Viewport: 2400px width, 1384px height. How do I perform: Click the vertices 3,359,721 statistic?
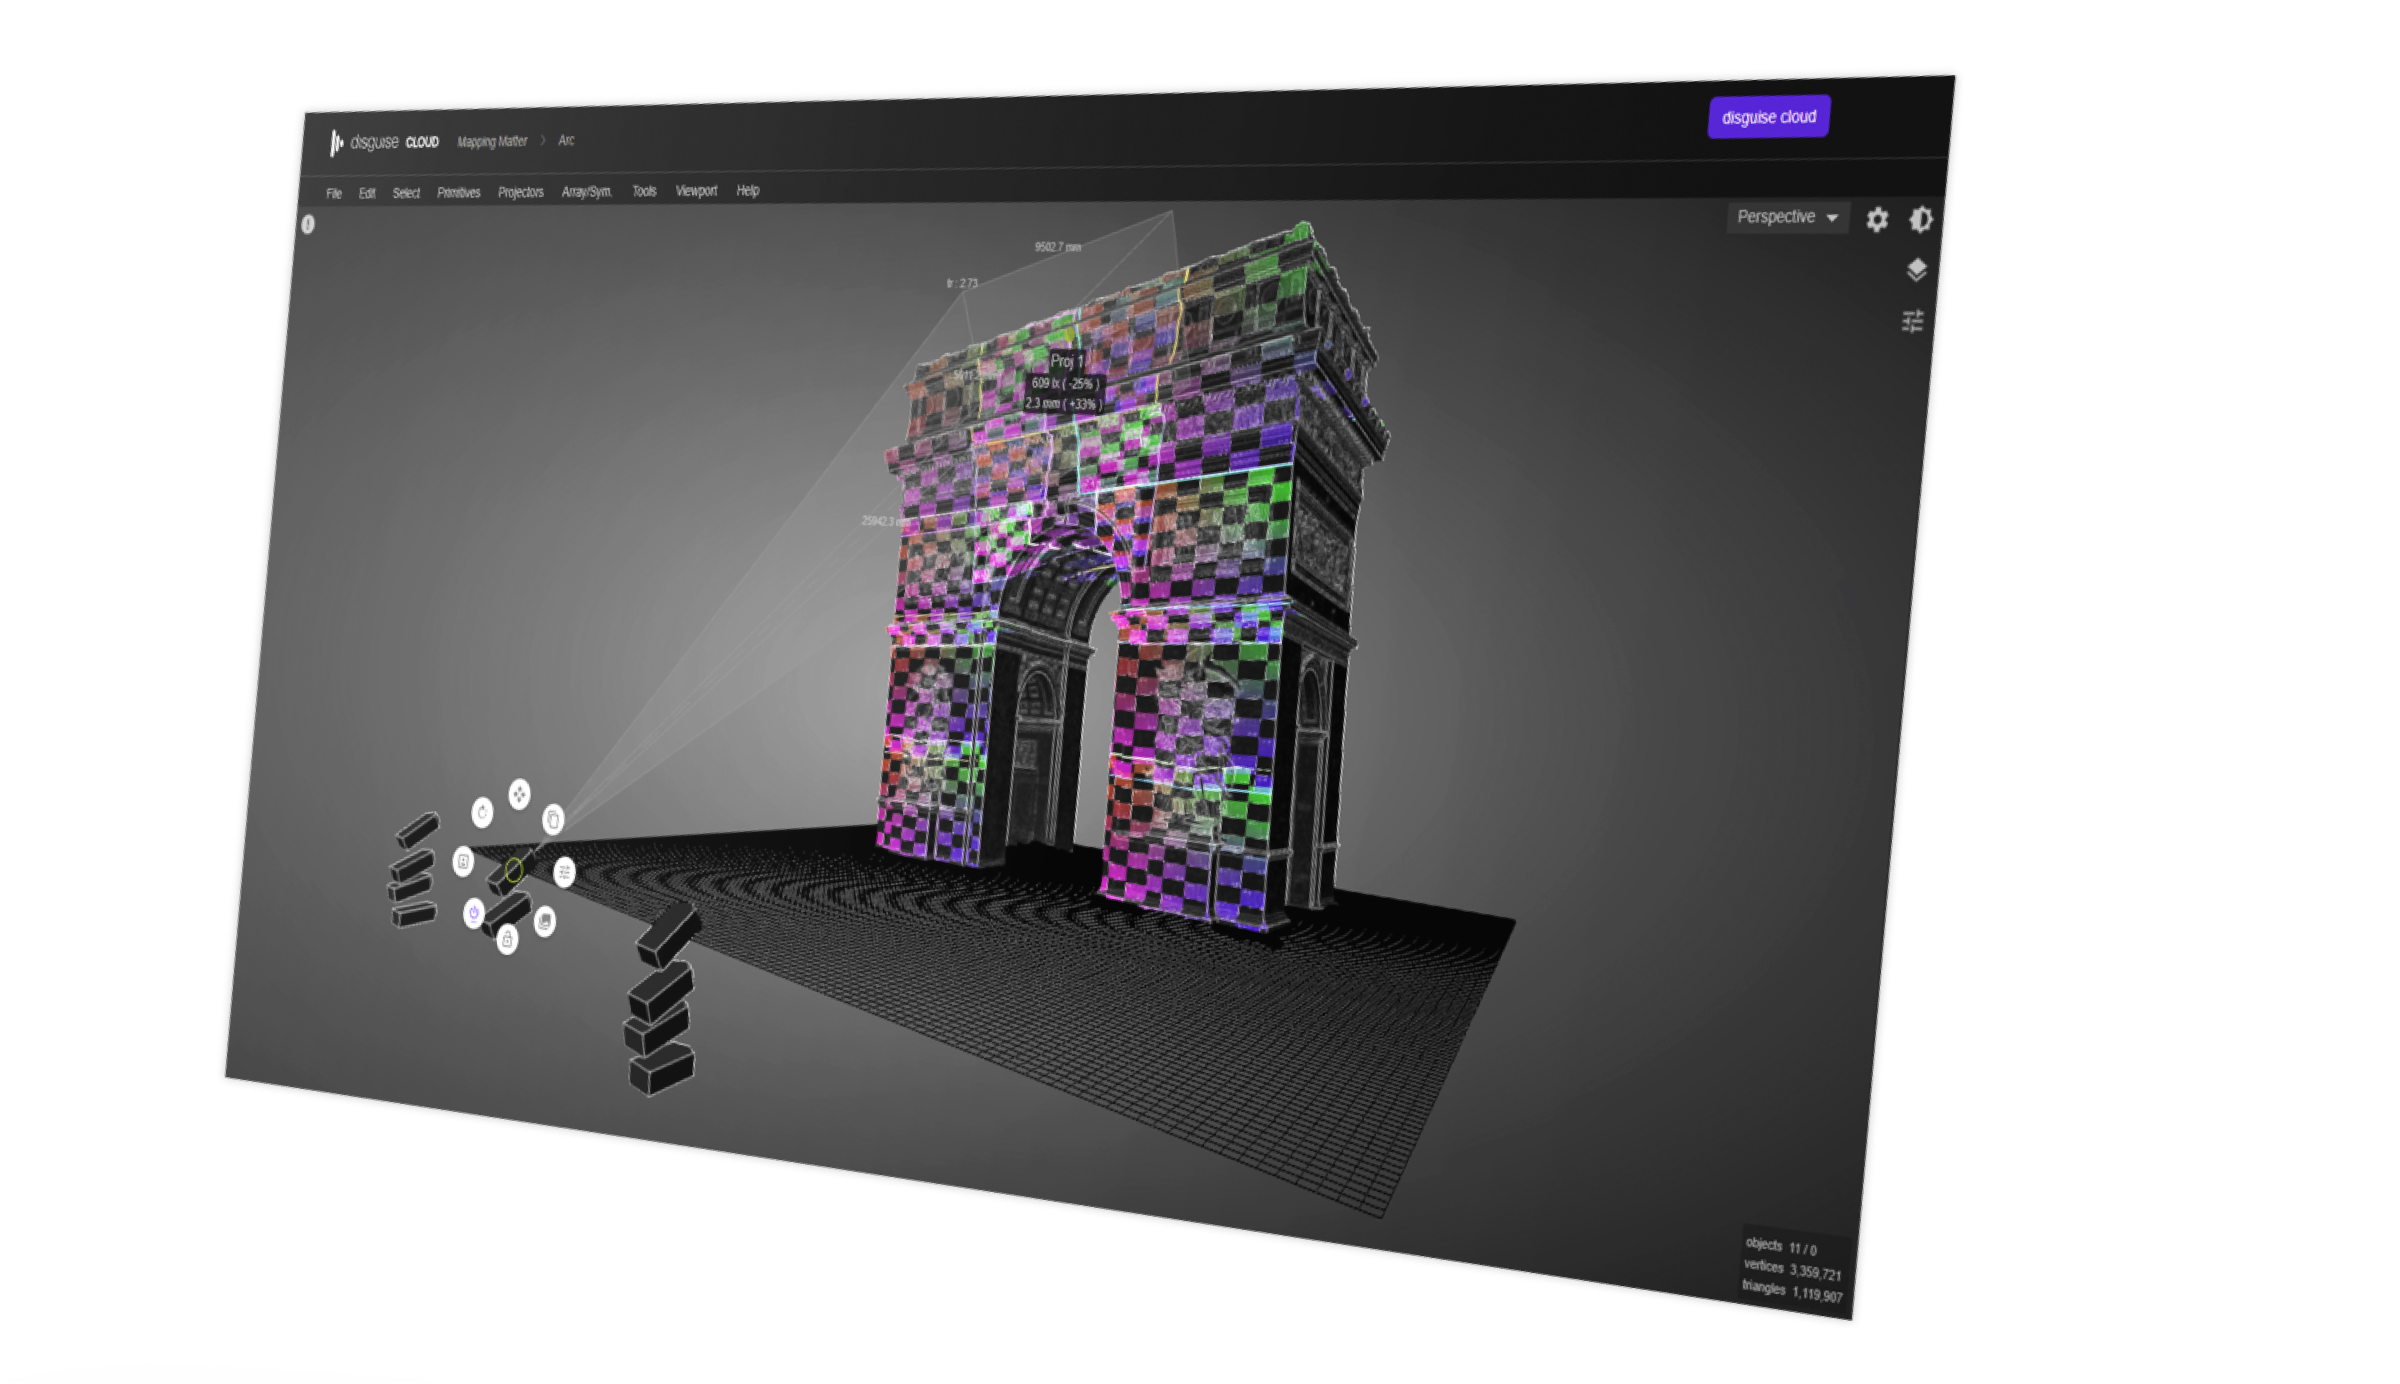(x=1792, y=1269)
